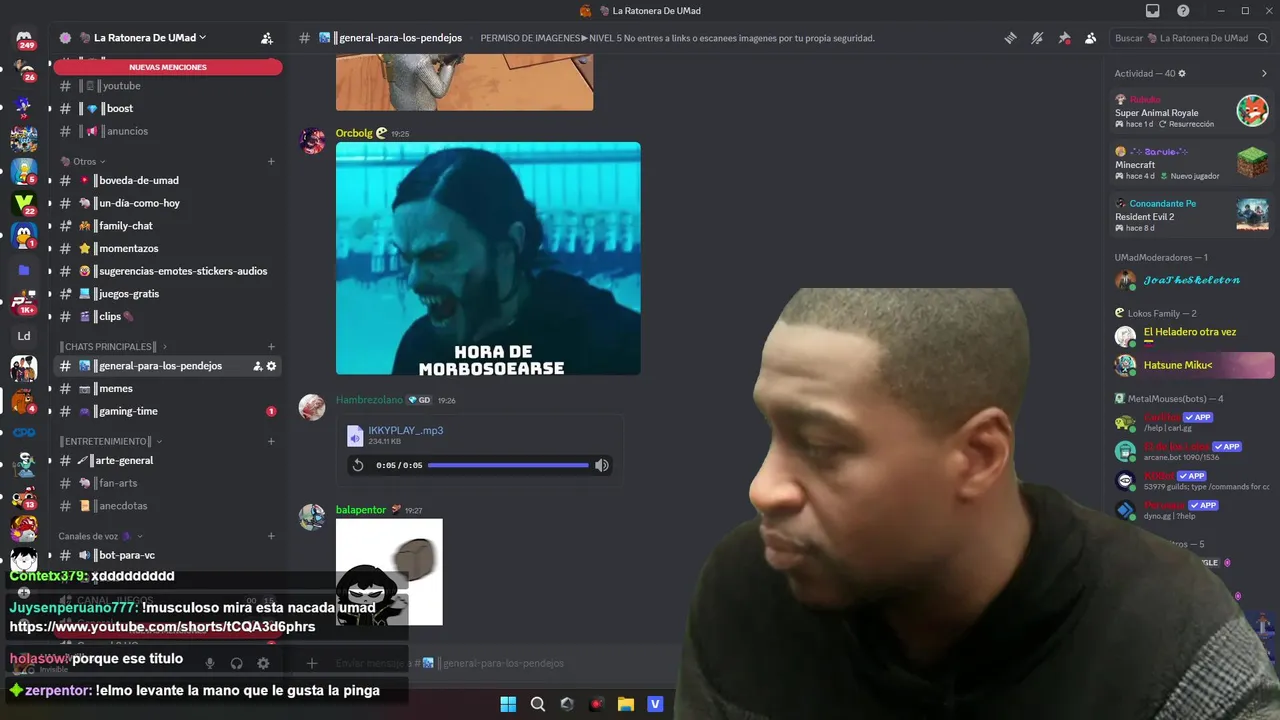Open Windows Start menu
Screen dimensions: 1280x720
point(508,704)
